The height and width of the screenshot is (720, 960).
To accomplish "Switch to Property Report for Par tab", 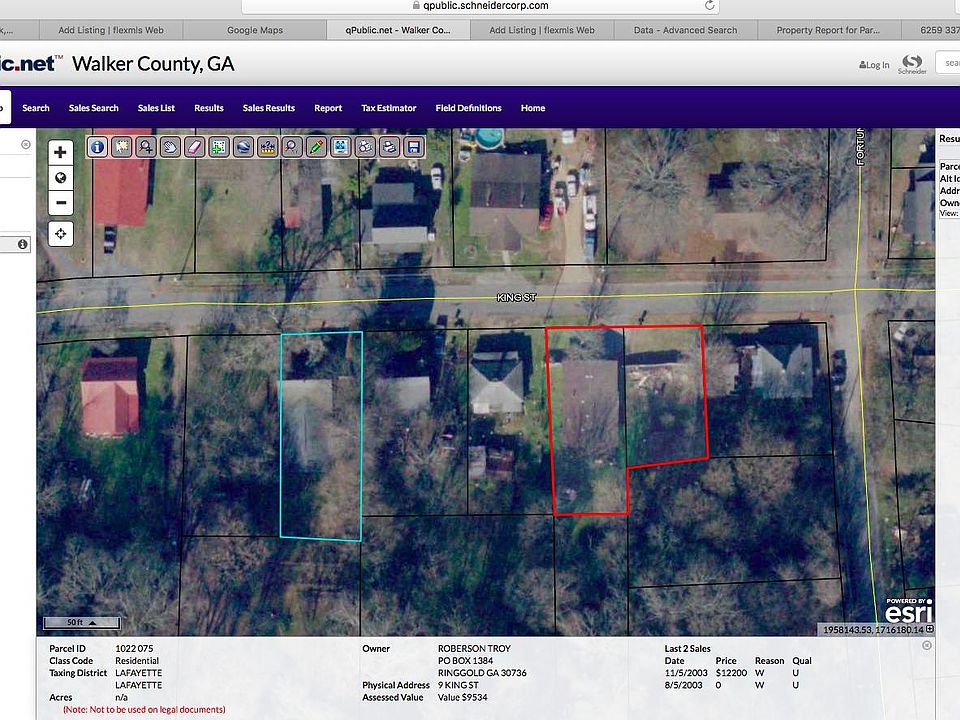I will (828, 30).
